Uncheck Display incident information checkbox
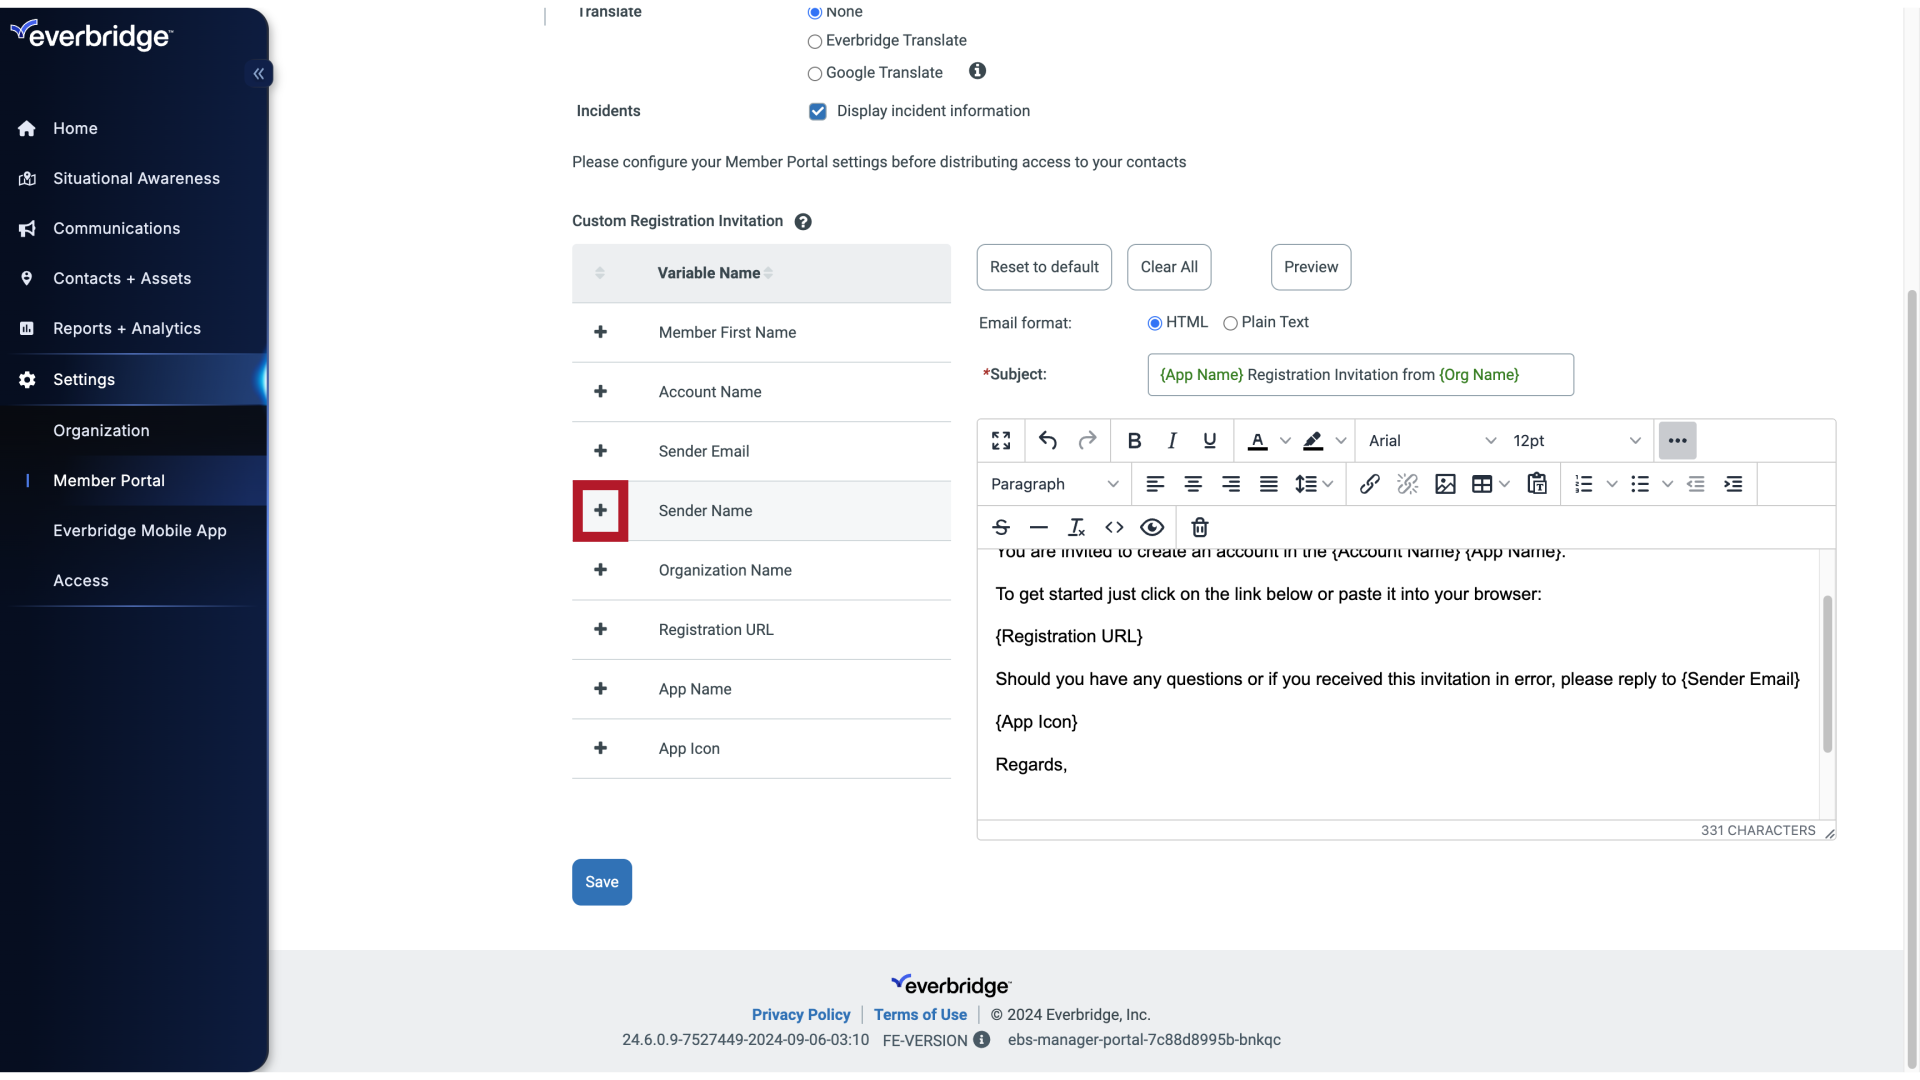 [x=818, y=111]
